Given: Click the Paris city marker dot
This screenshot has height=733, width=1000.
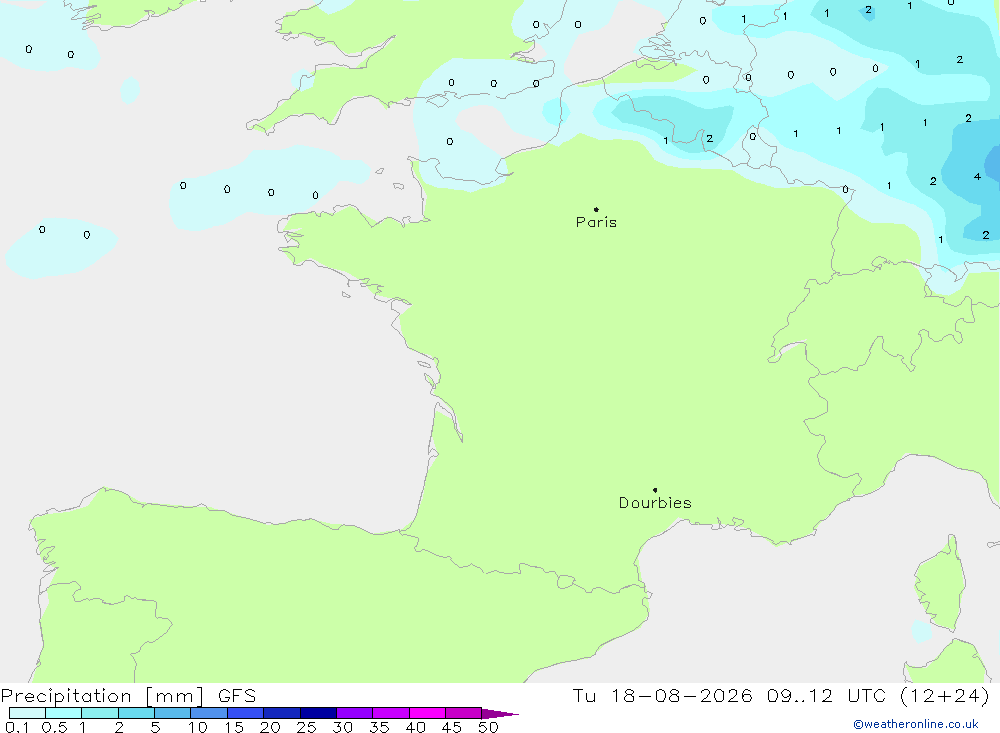Looking at the screenshot, I should pyautogui.click(x=596, y=209).
